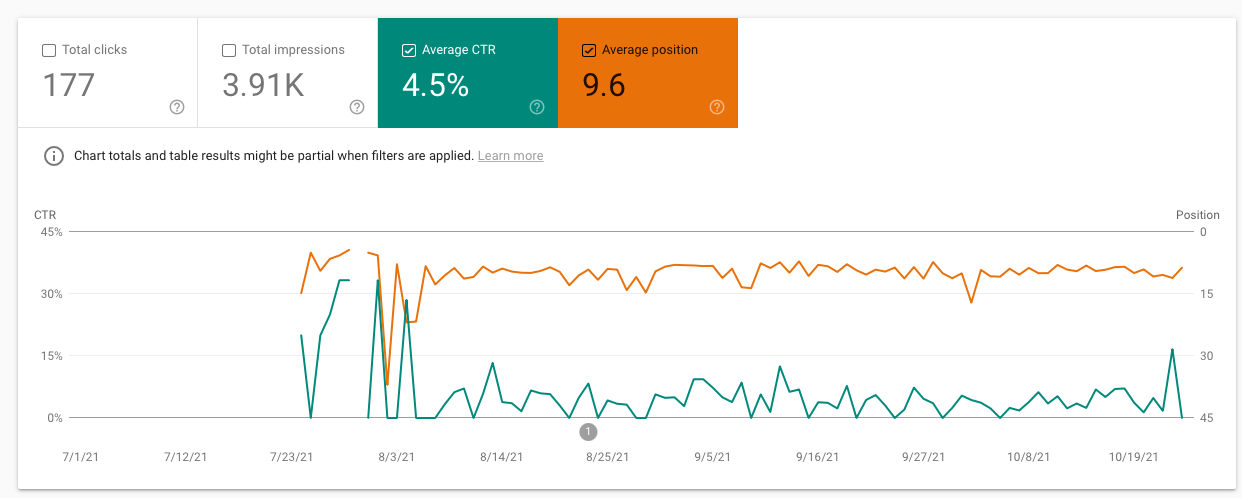Uncheck the Average position checkbox

[x=589, y=50]
